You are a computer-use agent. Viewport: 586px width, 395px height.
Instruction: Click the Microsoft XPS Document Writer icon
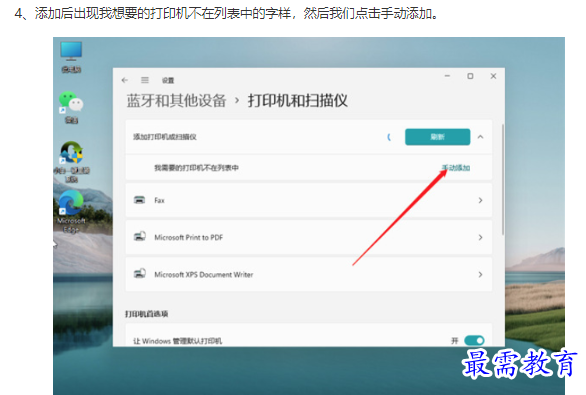[139, 274]
